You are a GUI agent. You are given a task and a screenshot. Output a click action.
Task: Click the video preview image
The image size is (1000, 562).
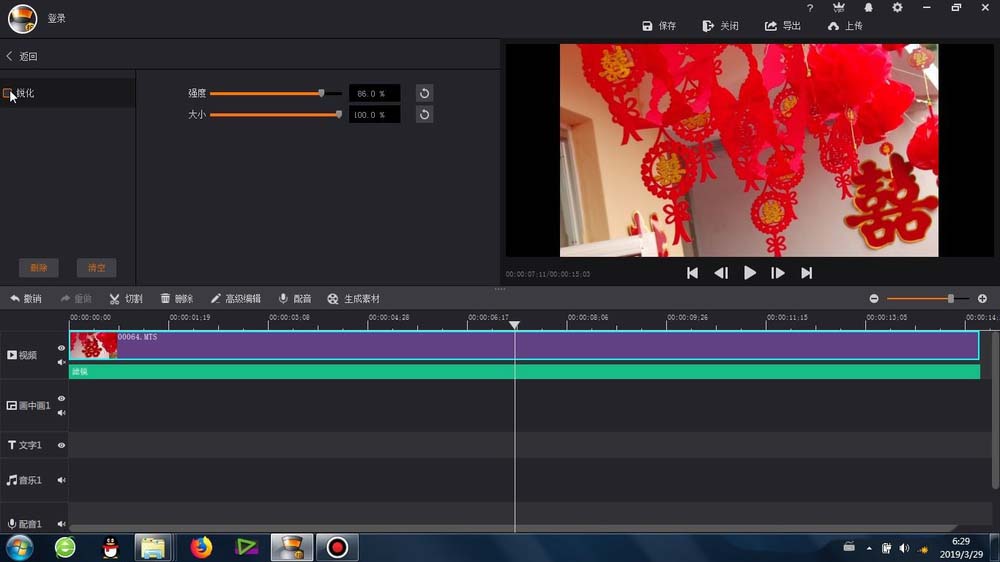click(749, 150)
